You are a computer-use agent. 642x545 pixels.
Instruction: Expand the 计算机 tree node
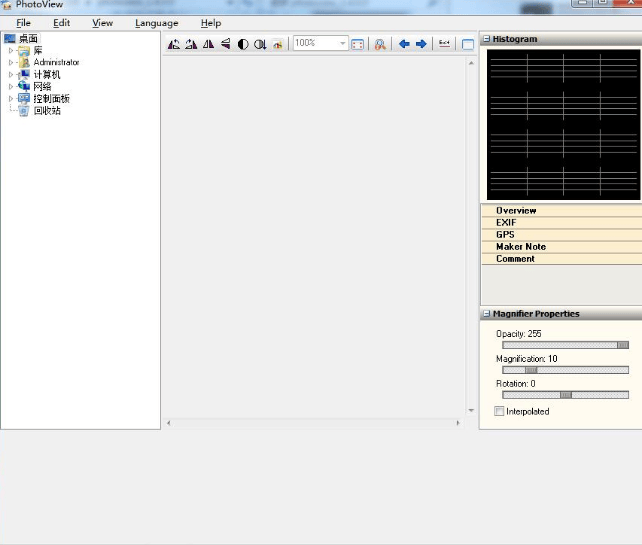point(11,74)
